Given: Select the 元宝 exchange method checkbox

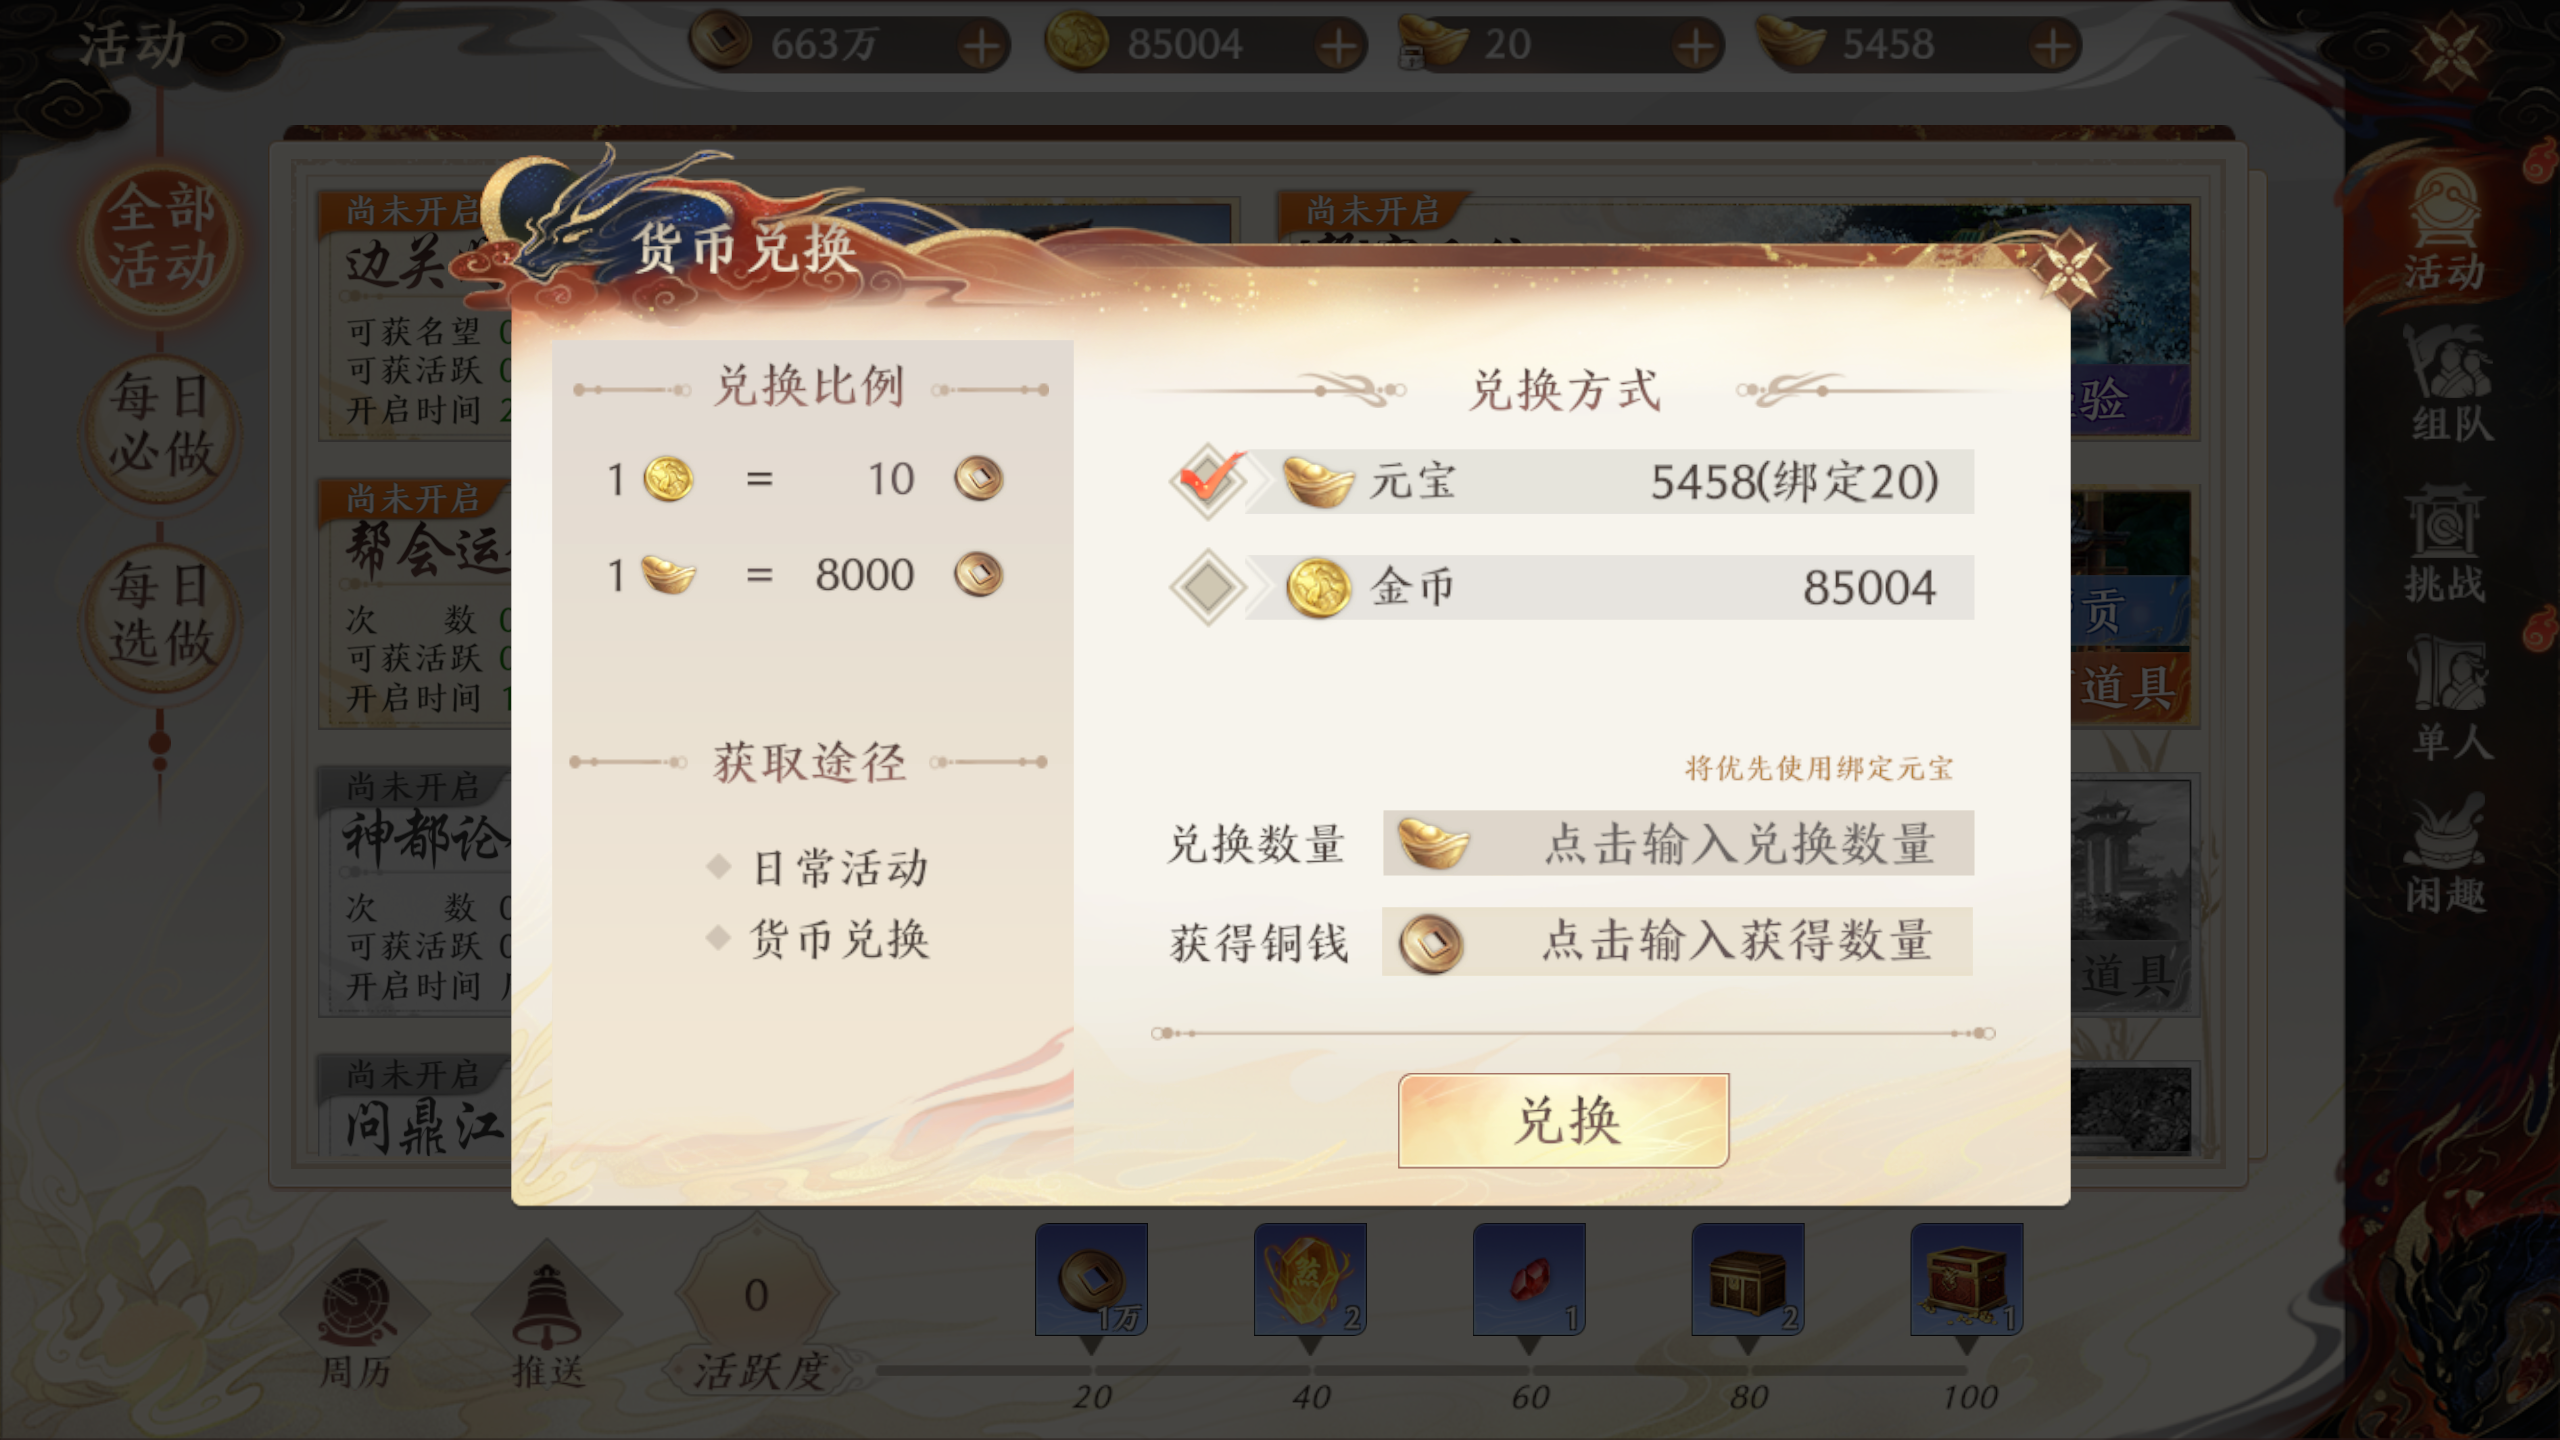Looking at the screenshot, I should pyautogui.click(x=1208, y=481).
